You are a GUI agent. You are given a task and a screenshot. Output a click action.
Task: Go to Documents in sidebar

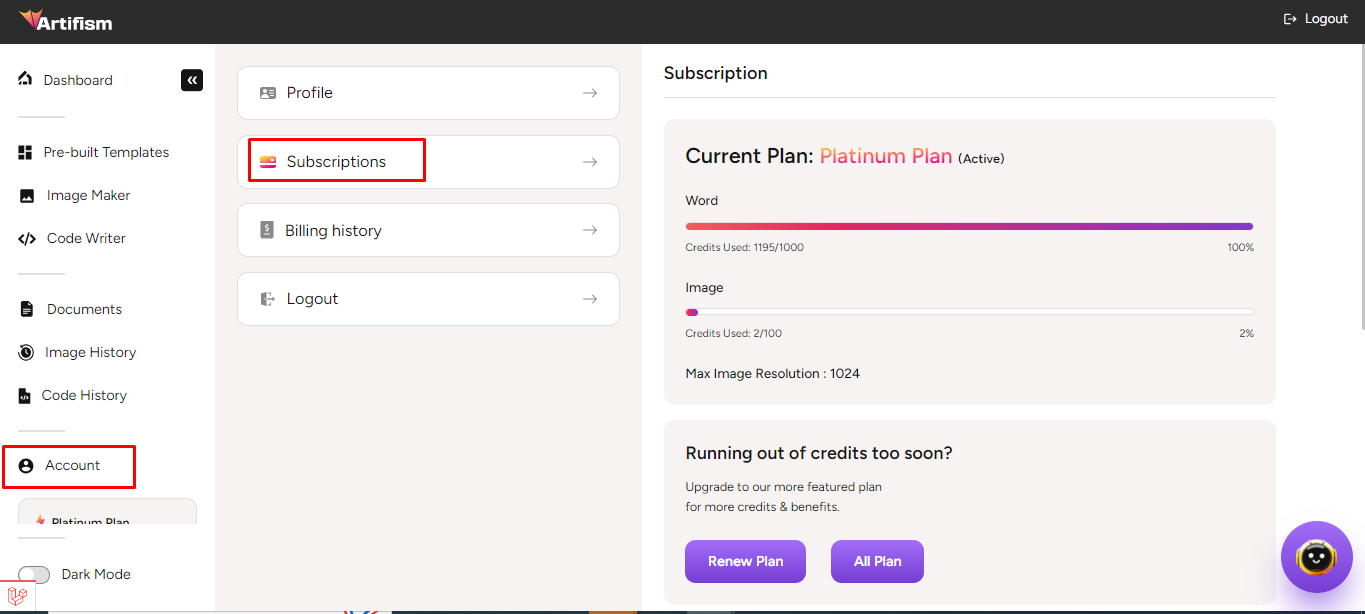tap(84, 309)
